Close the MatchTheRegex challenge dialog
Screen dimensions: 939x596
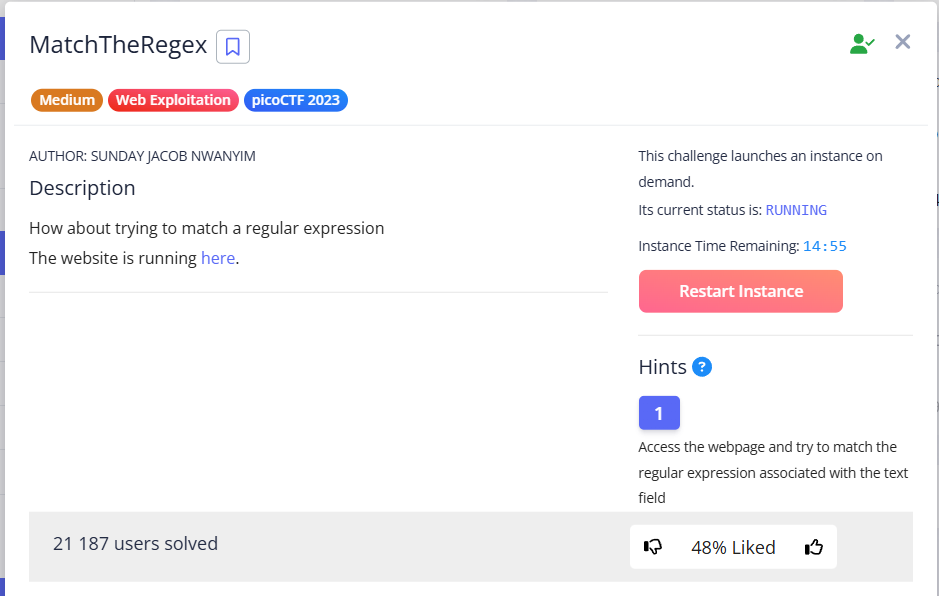tap(903, 42)
